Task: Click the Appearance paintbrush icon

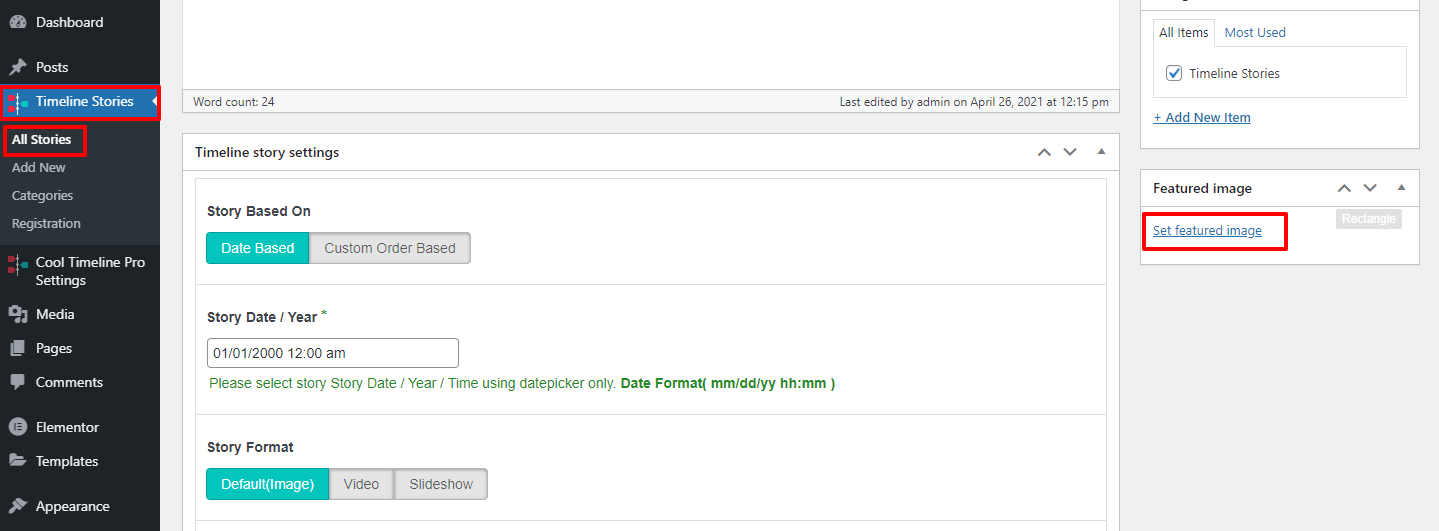Action: [18, 506]
